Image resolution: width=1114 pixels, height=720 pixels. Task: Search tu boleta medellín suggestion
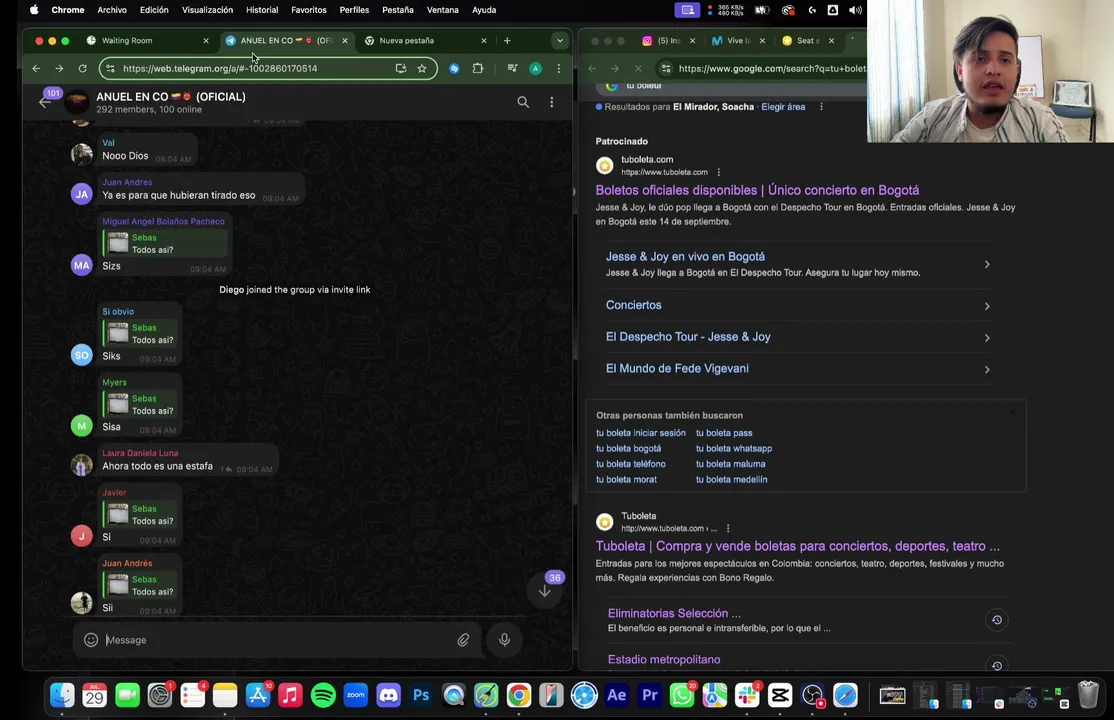click(731, 480)
